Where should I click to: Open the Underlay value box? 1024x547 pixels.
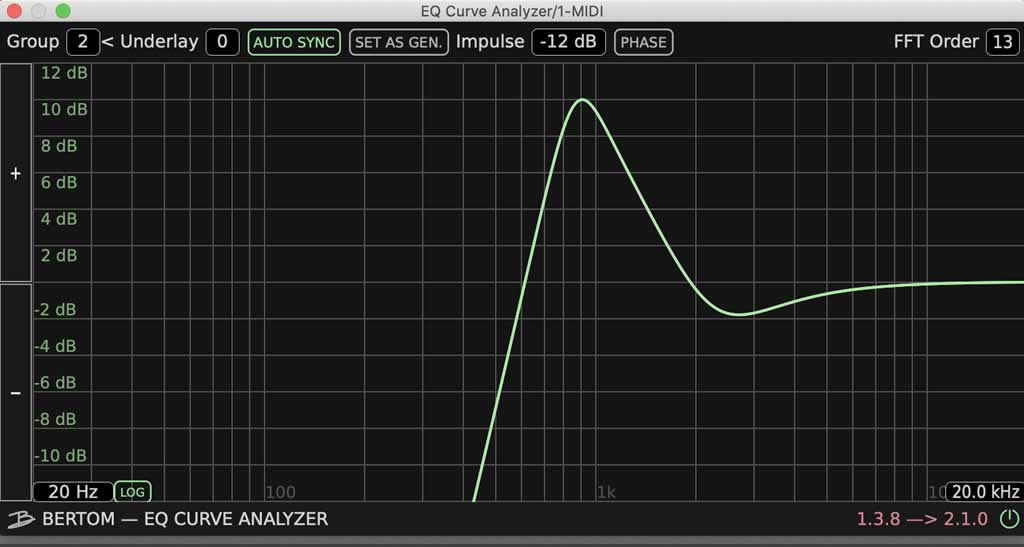[x=222, y=43]
